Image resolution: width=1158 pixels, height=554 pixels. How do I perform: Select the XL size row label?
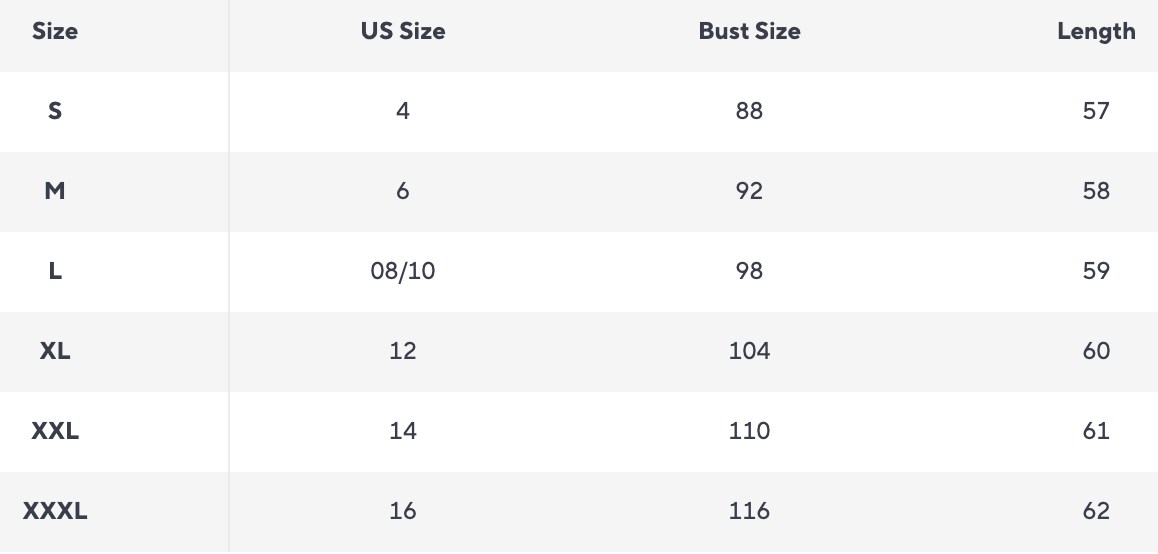(55, 351)
